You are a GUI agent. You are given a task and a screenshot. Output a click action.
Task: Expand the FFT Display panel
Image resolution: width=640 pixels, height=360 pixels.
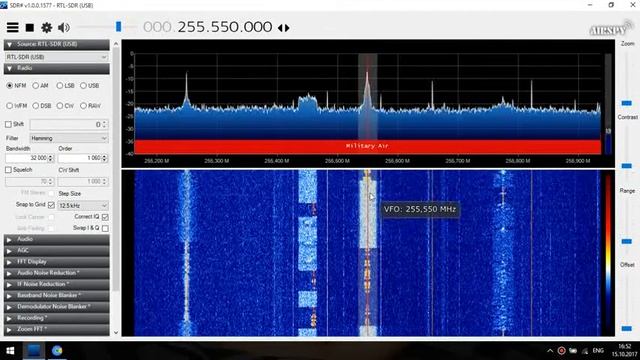pyautogui.click(x=57, y=262)
